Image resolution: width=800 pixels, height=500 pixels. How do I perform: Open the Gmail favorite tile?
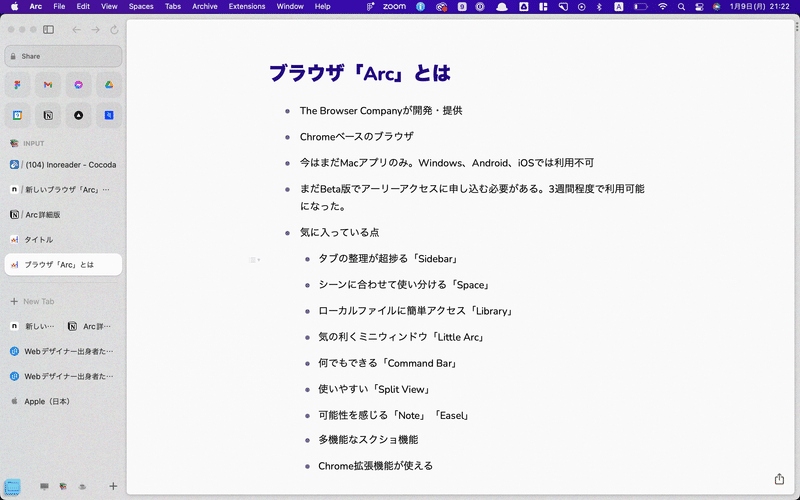point(48,85)
